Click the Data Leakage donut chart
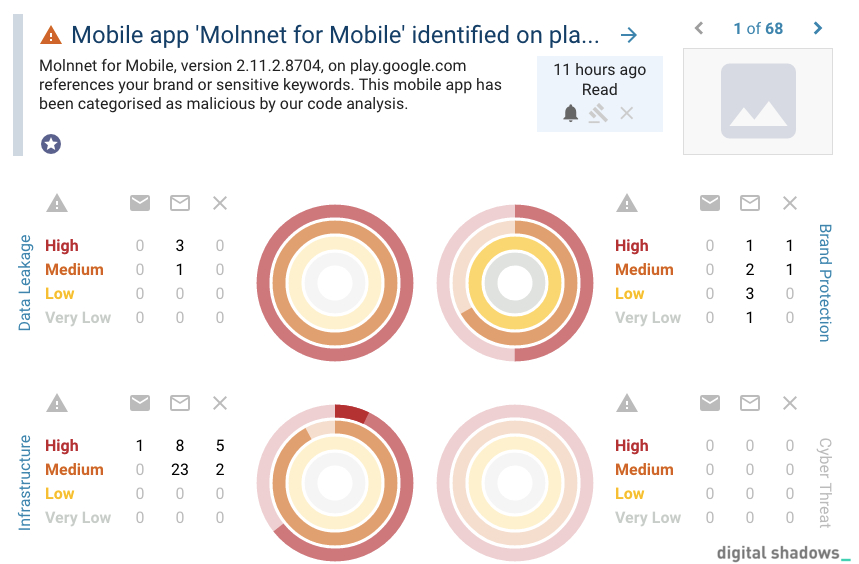 (x=335, y=283)
